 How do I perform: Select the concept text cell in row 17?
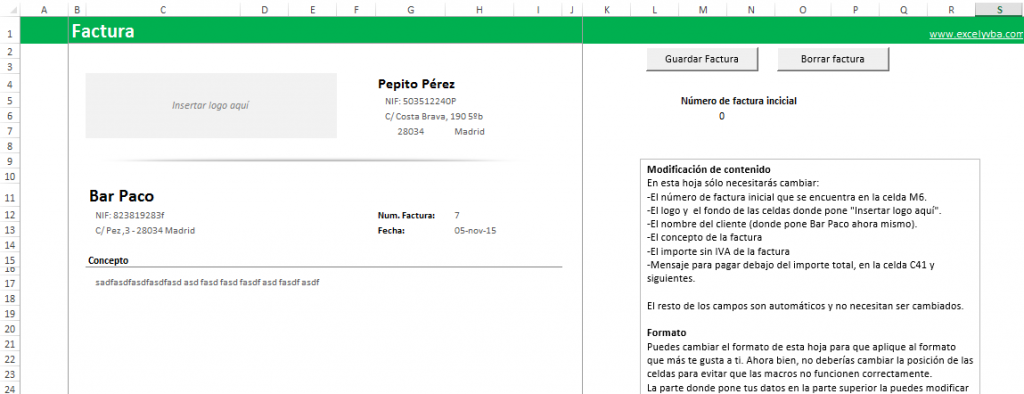207,282
